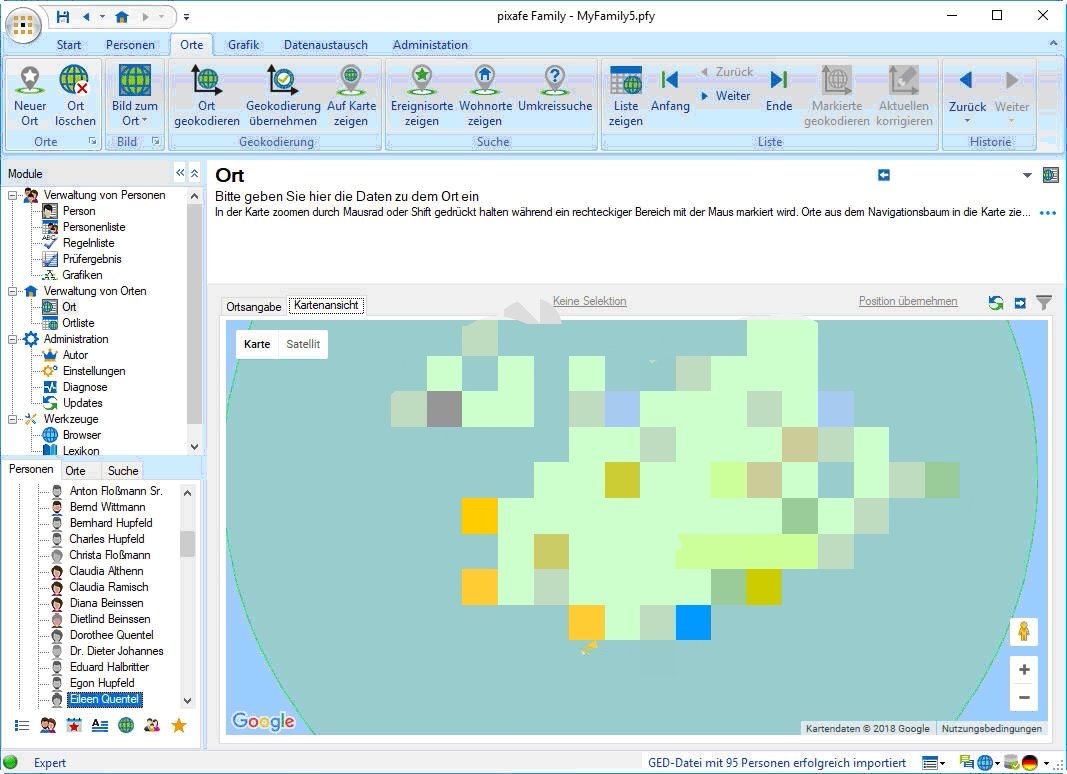Open the Datenaustausch ribbon tab
Image resolution: width=1067 pixels, height=774 pixels.
tap(325, 45)
